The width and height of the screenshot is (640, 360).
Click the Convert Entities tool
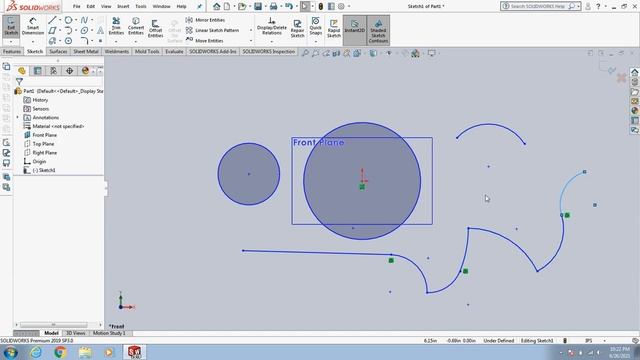pyautogui.click(x=136, y=26)
